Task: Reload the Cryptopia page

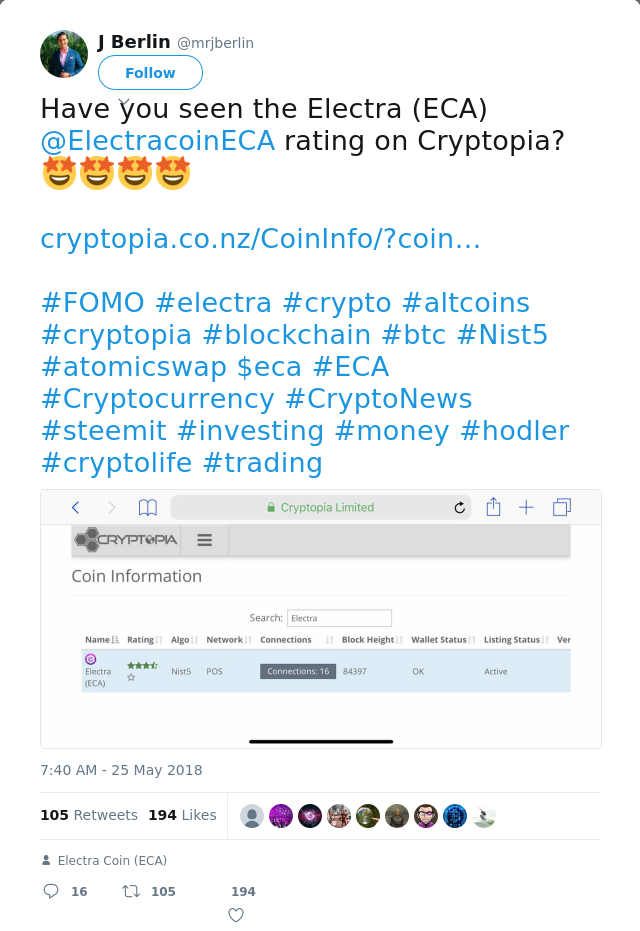Action: pyautogui.click(x=458, y=507)
